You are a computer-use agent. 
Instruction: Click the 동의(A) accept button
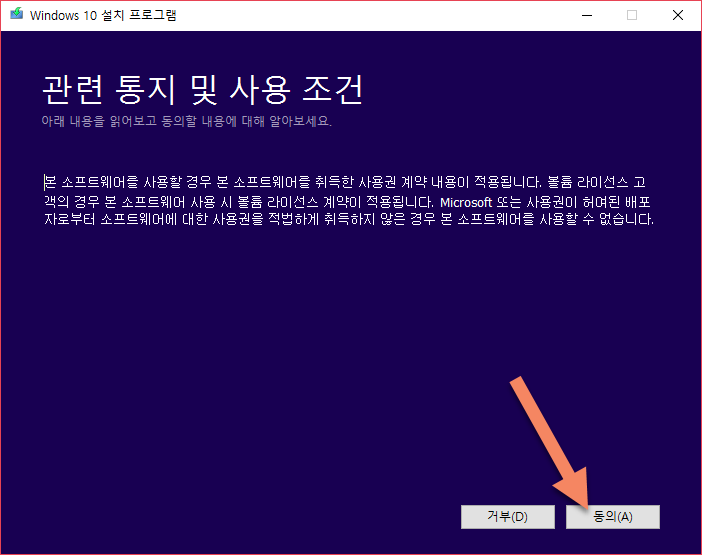click(612, 517)
